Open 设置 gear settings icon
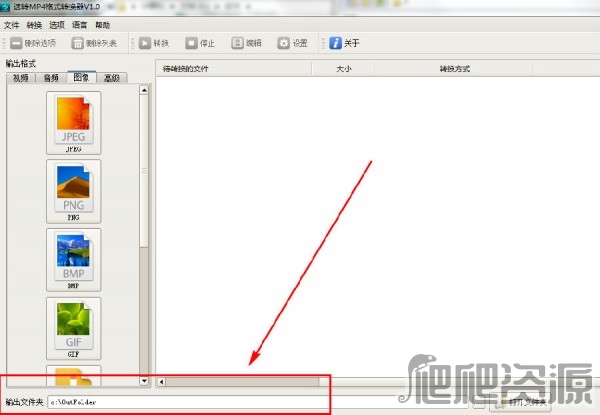This screenshot has height=415, width=600. (x=284, y=43)
